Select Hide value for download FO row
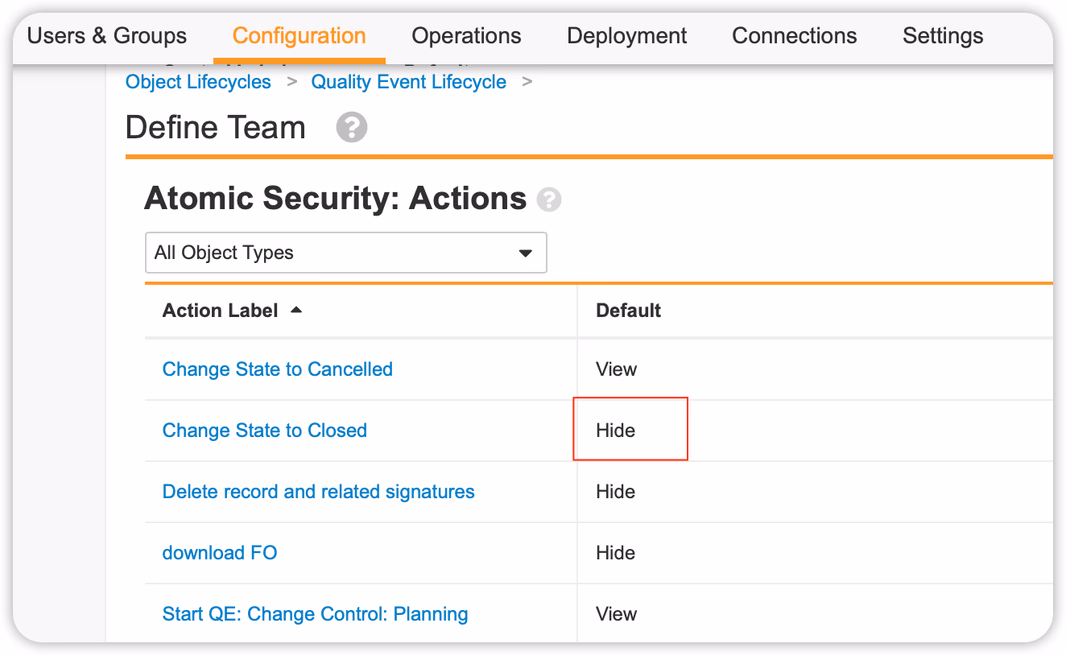Viewport: 1066px width, 655px height. coord(615,552)
